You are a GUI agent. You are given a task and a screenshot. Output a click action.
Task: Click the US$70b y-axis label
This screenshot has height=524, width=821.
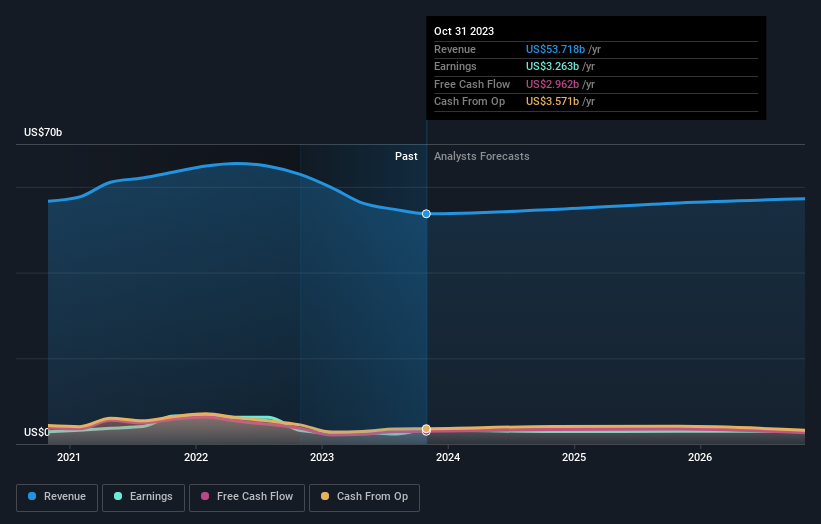(43, 132)
